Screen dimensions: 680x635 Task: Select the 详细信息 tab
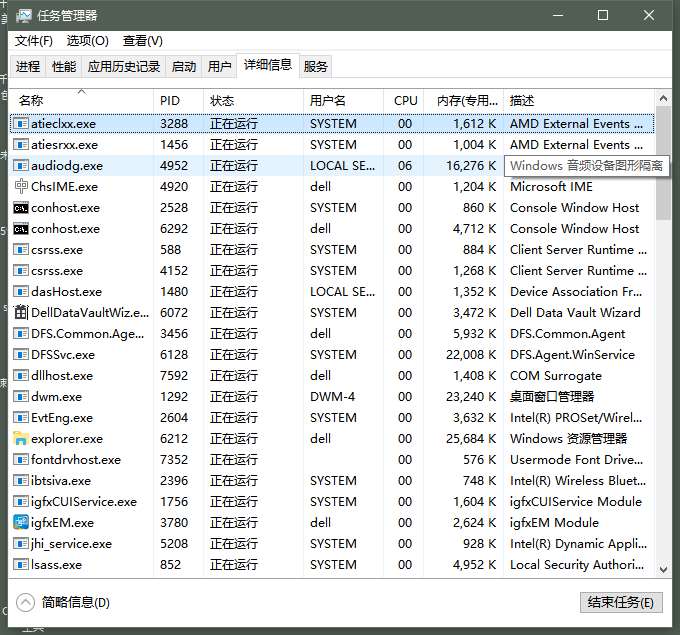click(x=268, y=65)
